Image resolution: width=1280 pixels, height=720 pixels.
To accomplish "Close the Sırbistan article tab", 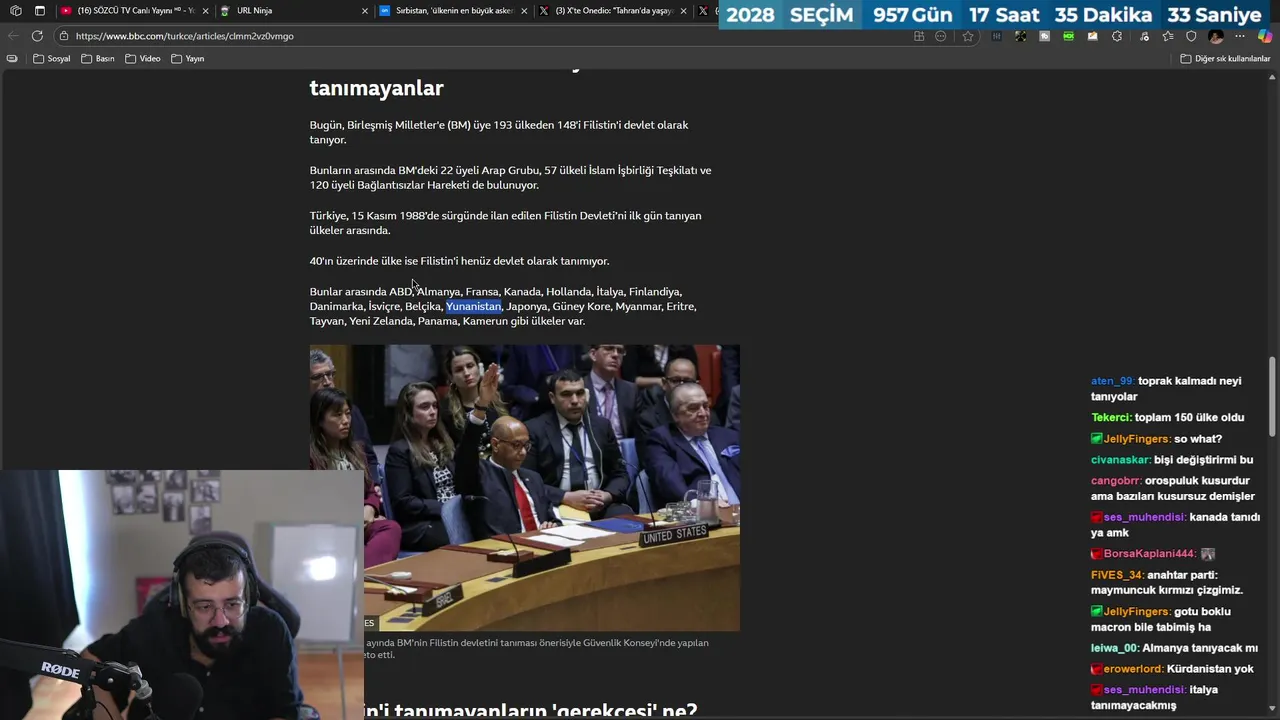I will coord(524,11).
